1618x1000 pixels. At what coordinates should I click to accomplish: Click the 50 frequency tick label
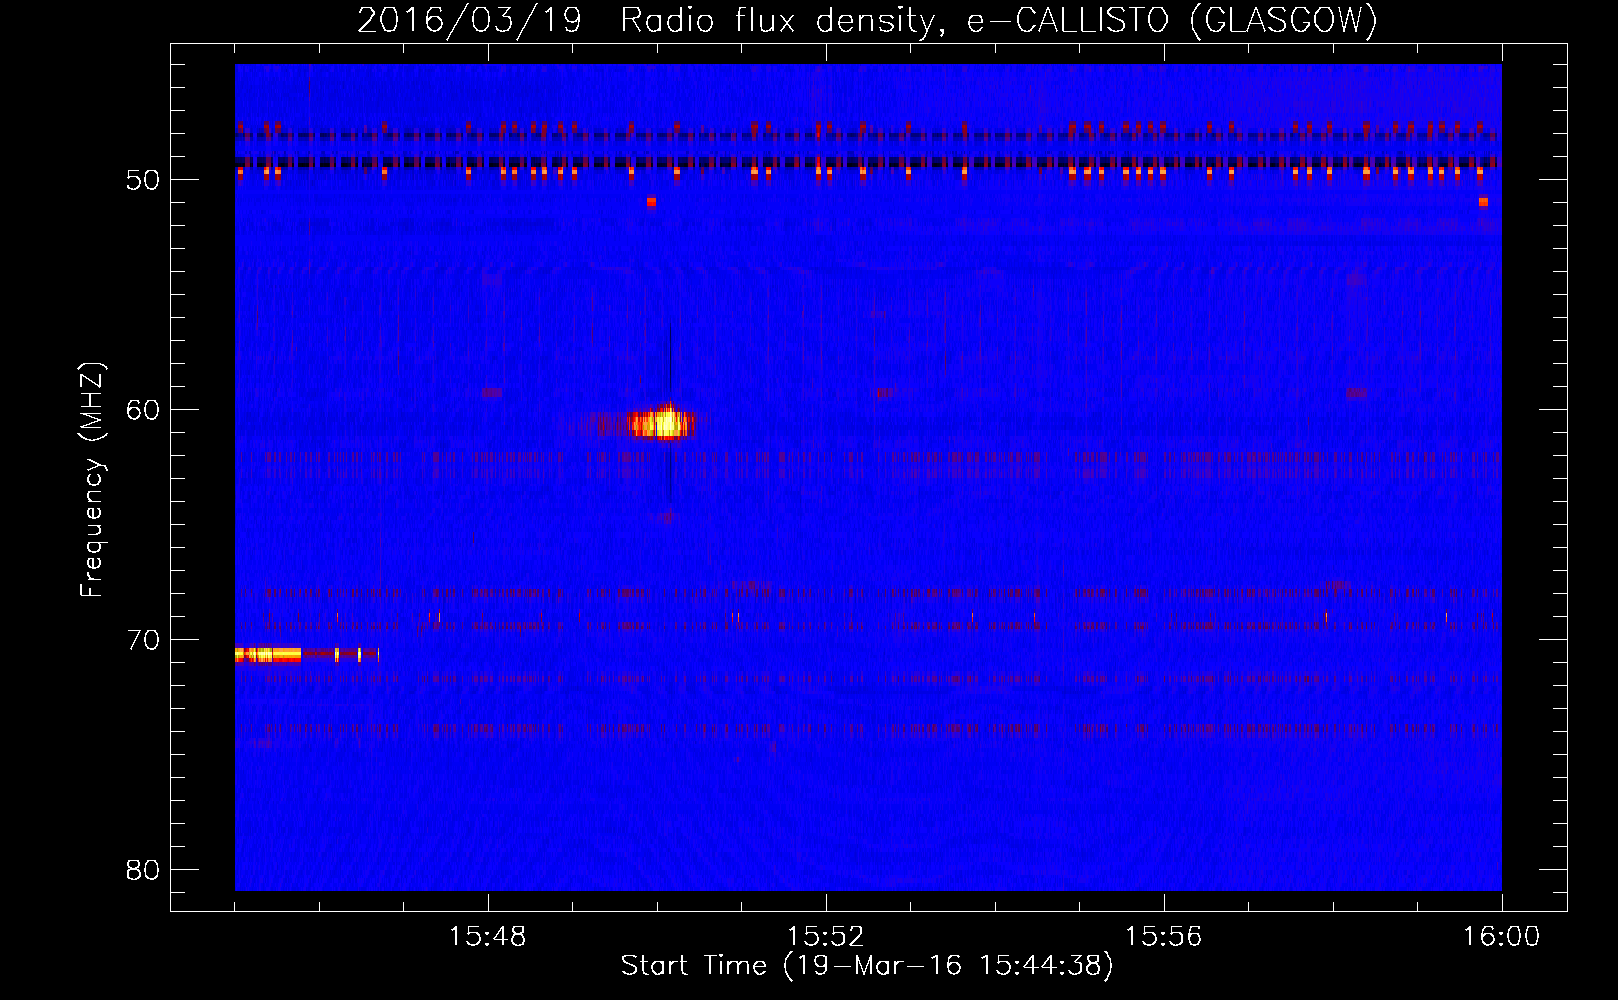(x=143, y=180)
